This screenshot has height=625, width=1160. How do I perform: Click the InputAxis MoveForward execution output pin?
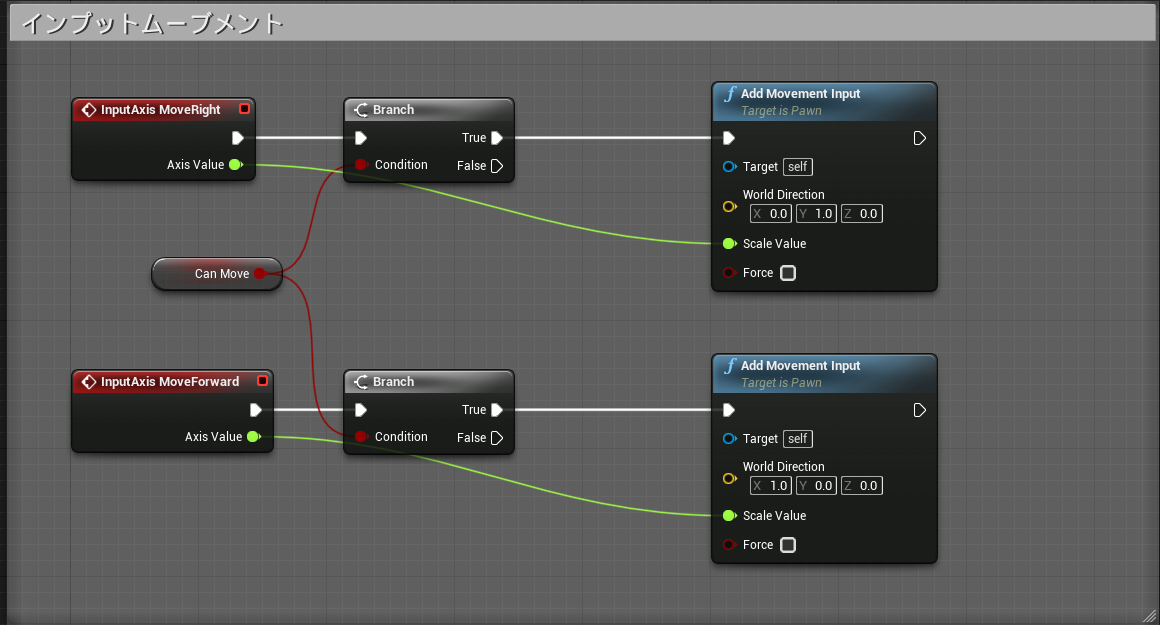255,410
